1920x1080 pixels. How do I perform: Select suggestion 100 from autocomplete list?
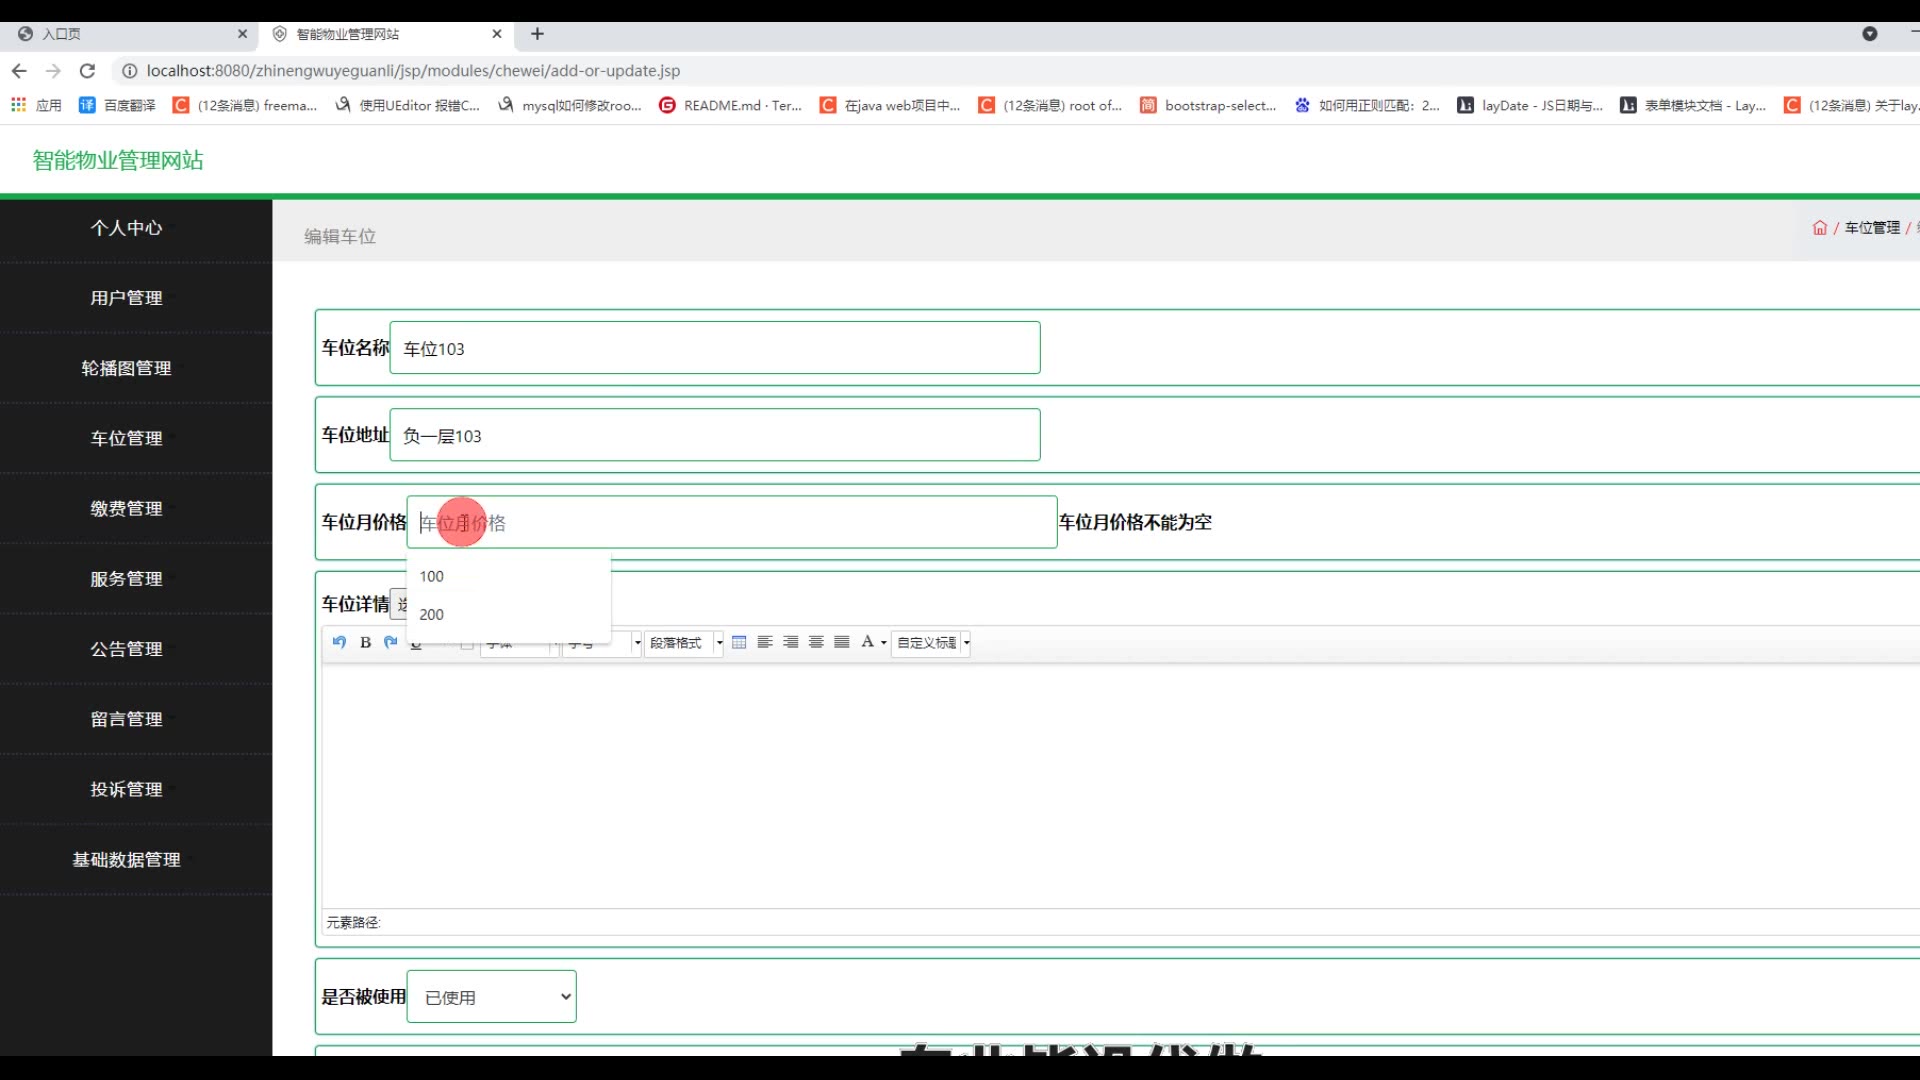point(432,576)
